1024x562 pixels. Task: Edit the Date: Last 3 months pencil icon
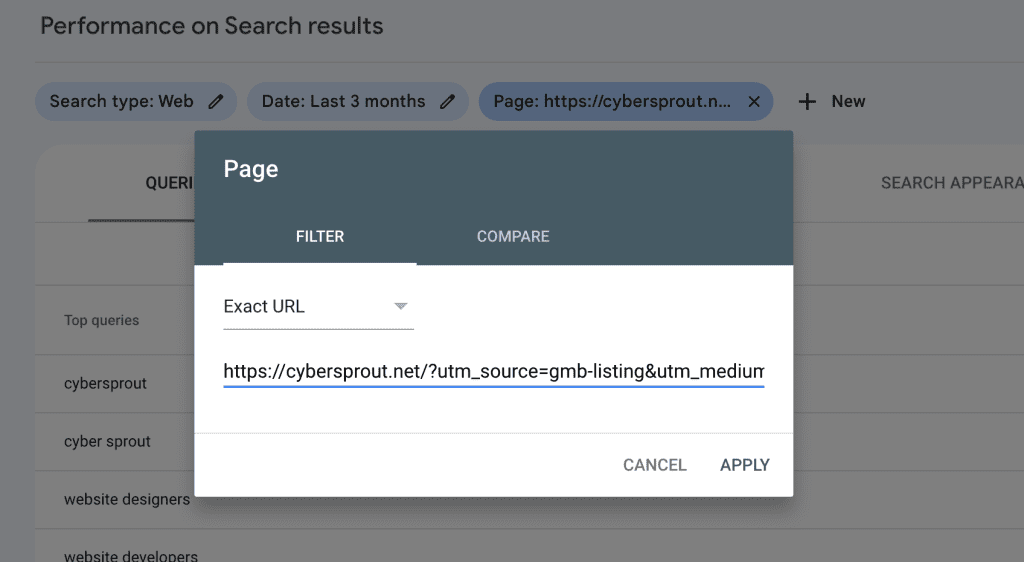[x=447, y=102]
